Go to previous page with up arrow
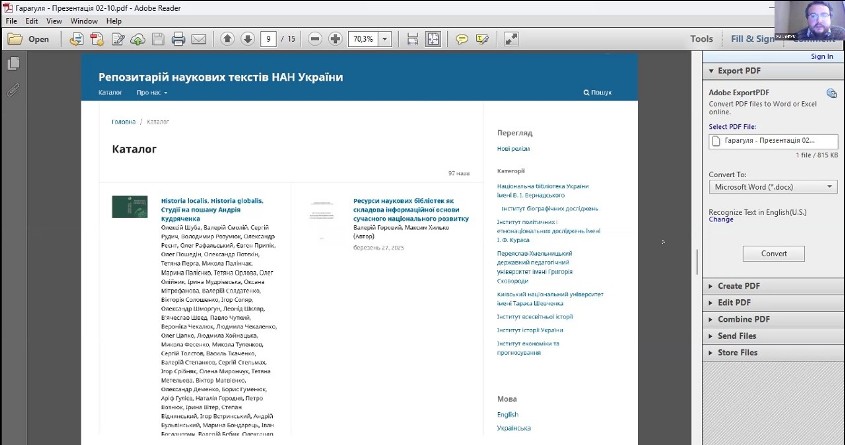Image resolution: width=845 pixels, height=445 pixels. tap(227, 39)
